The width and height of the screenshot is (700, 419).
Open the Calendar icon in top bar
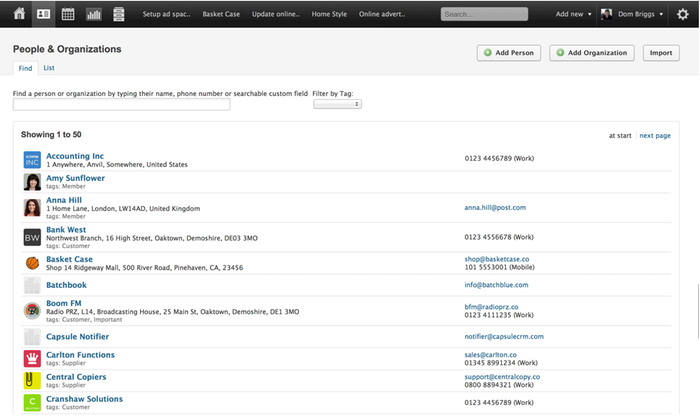click(x=68, y=14)
